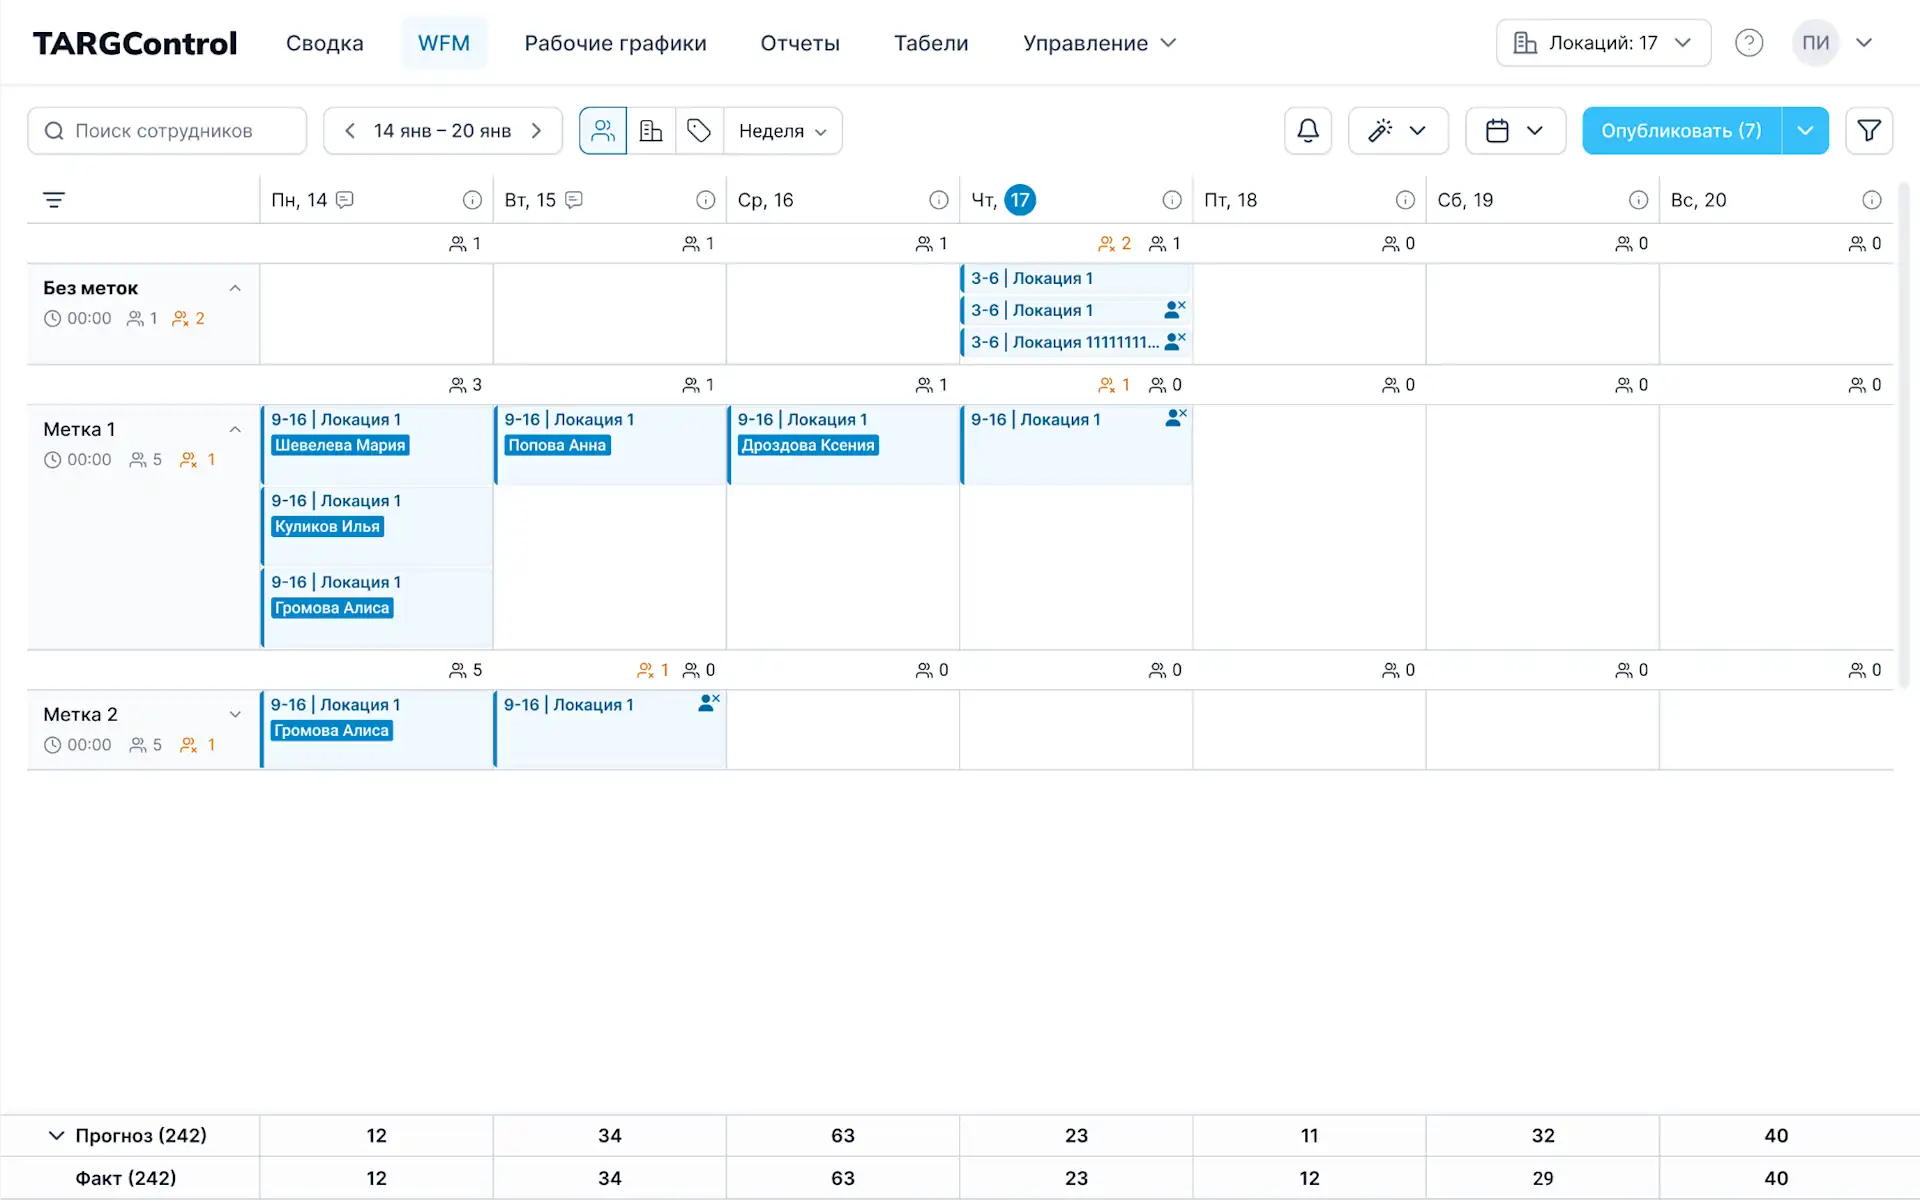Image resolution: width=1920 pixels, height=1200 pixels.
Task: Switch to employees grouping view
Action: pyautogui.click(x=603, y=131)
